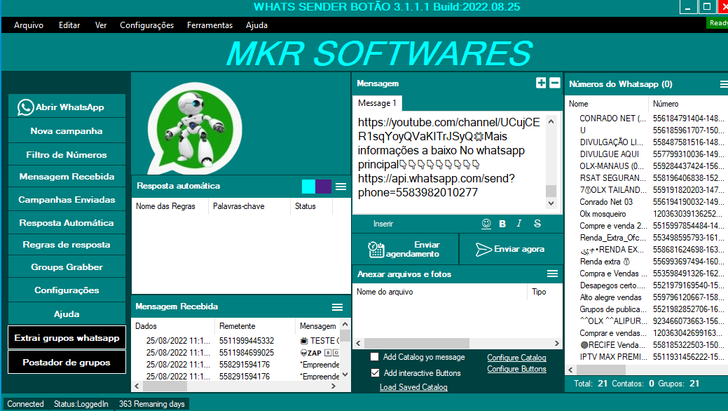This screenshot has width=728, height=411.
Task: Apply strikethrough formatting to message
Action: (537, 224)
